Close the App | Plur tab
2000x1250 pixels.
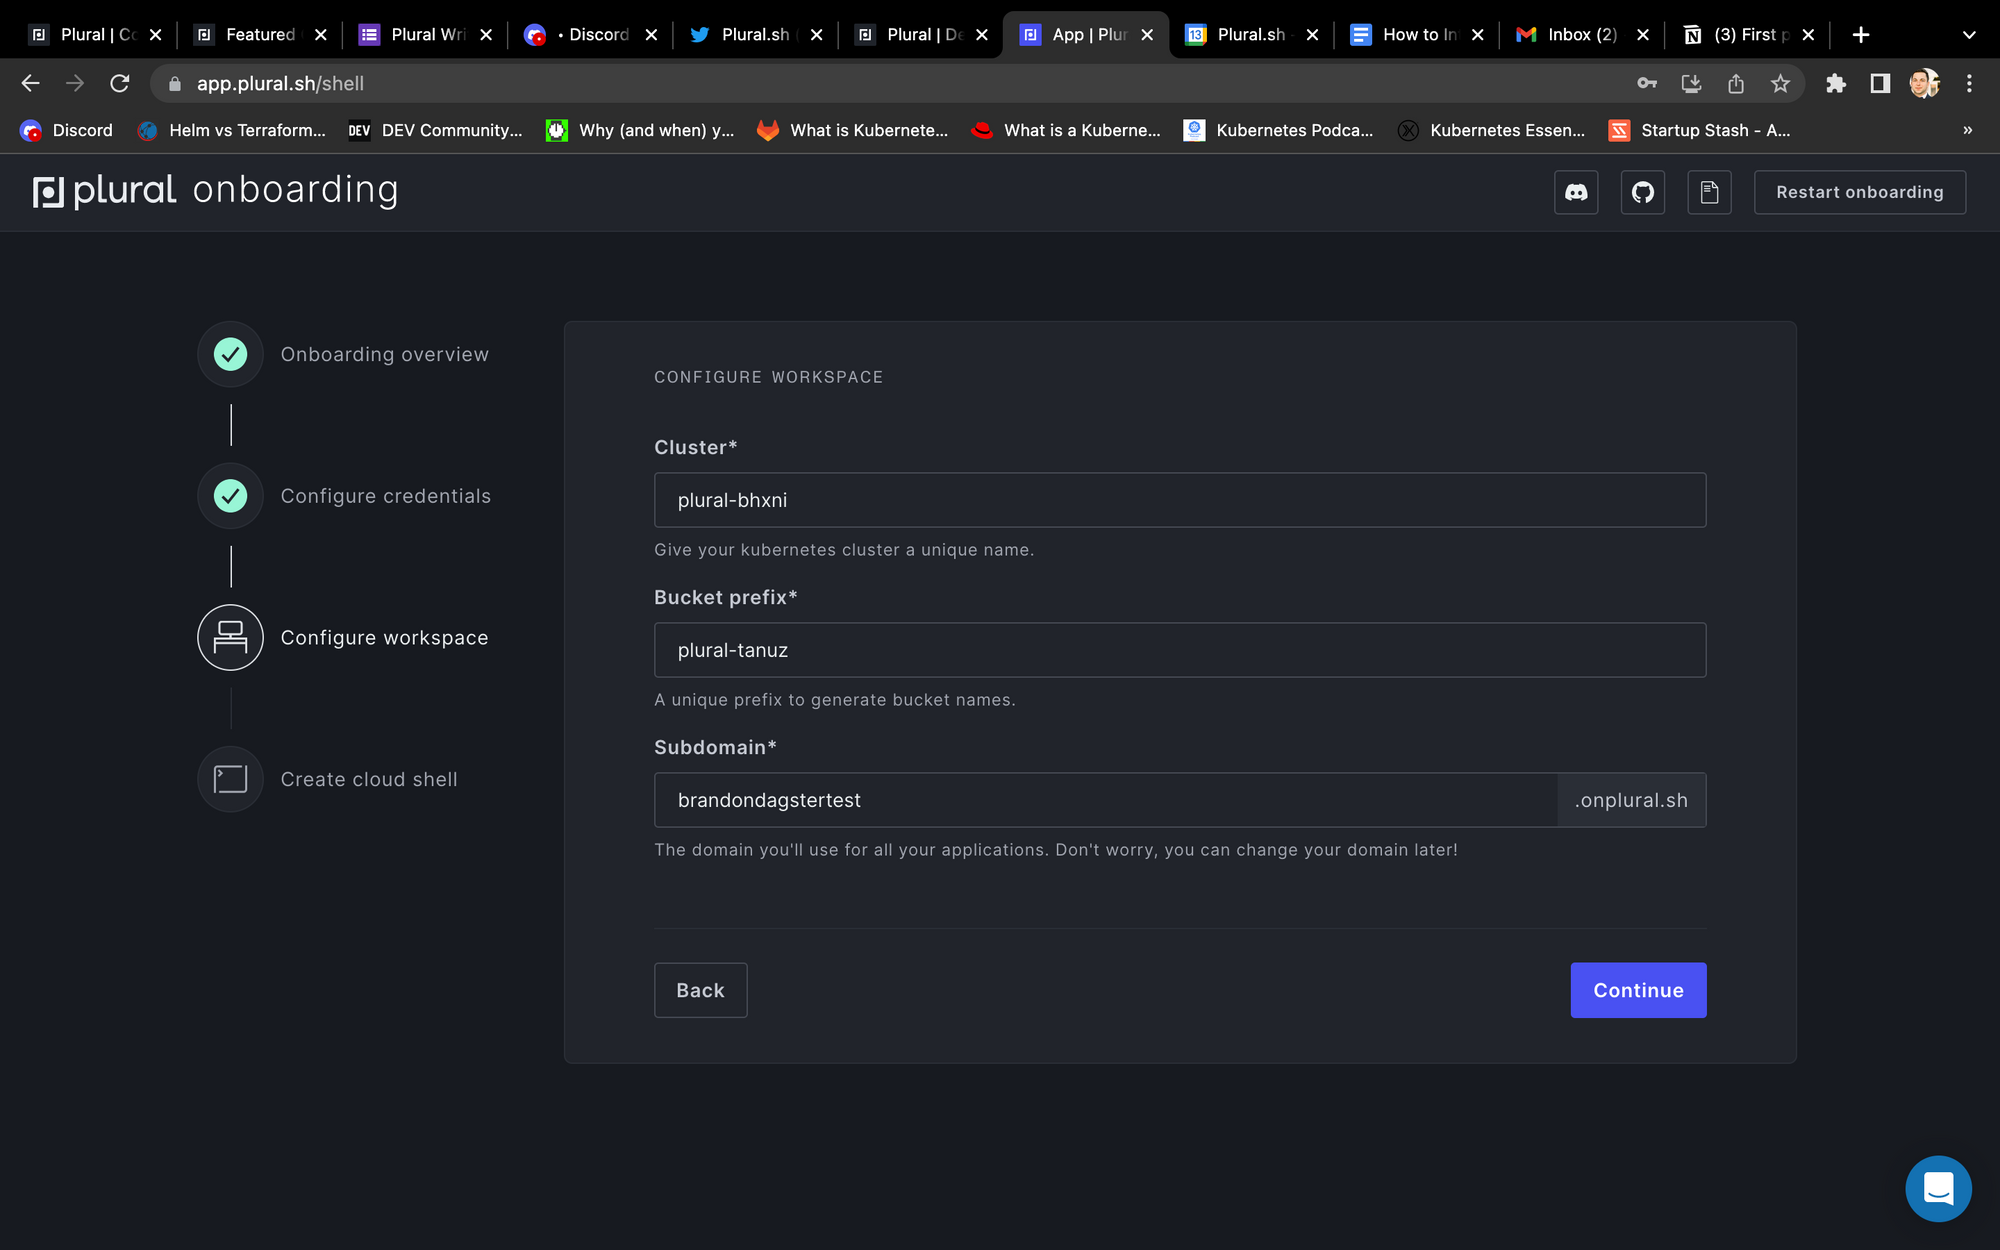(x=1147, y=35)
